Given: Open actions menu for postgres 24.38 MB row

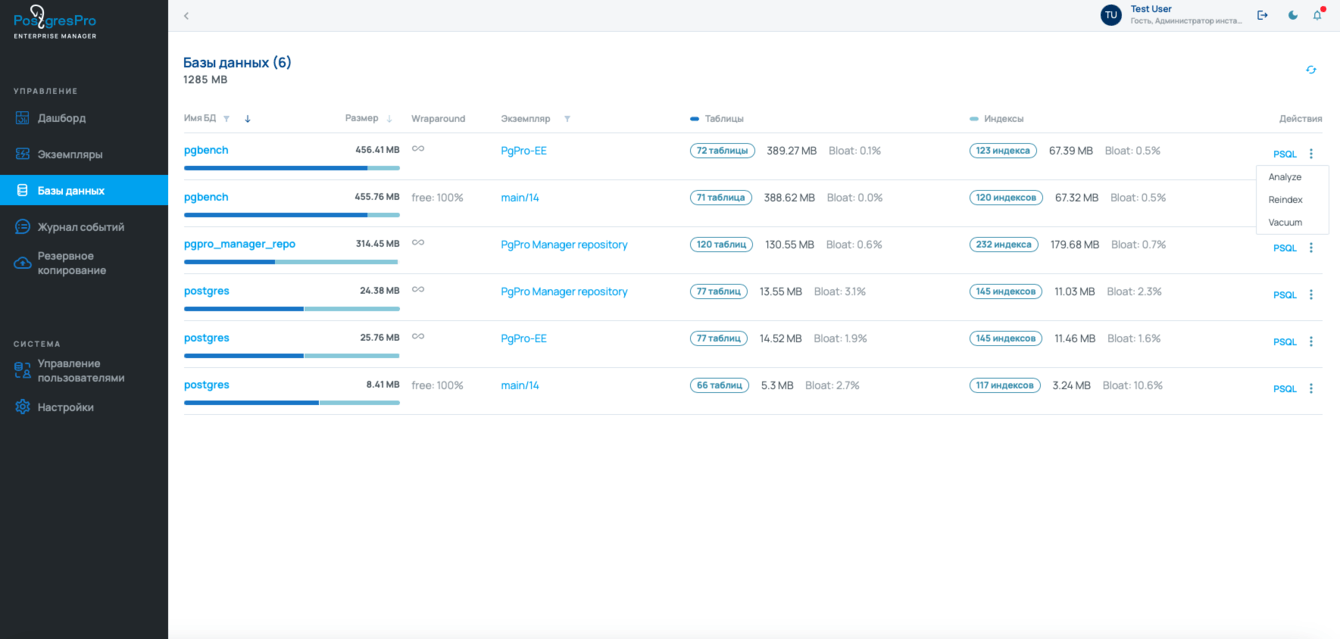Looking at the screenshot, I should [x=1311, y=295].
